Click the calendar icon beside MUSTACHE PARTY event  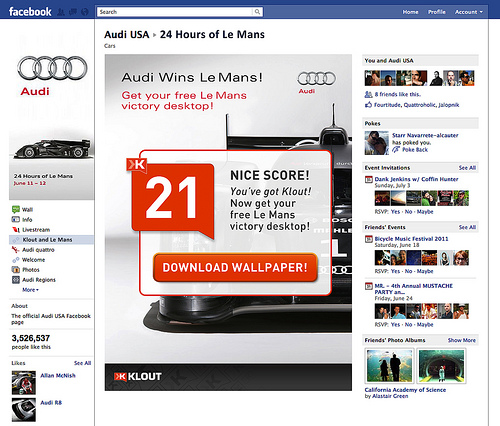pos(369,286)
